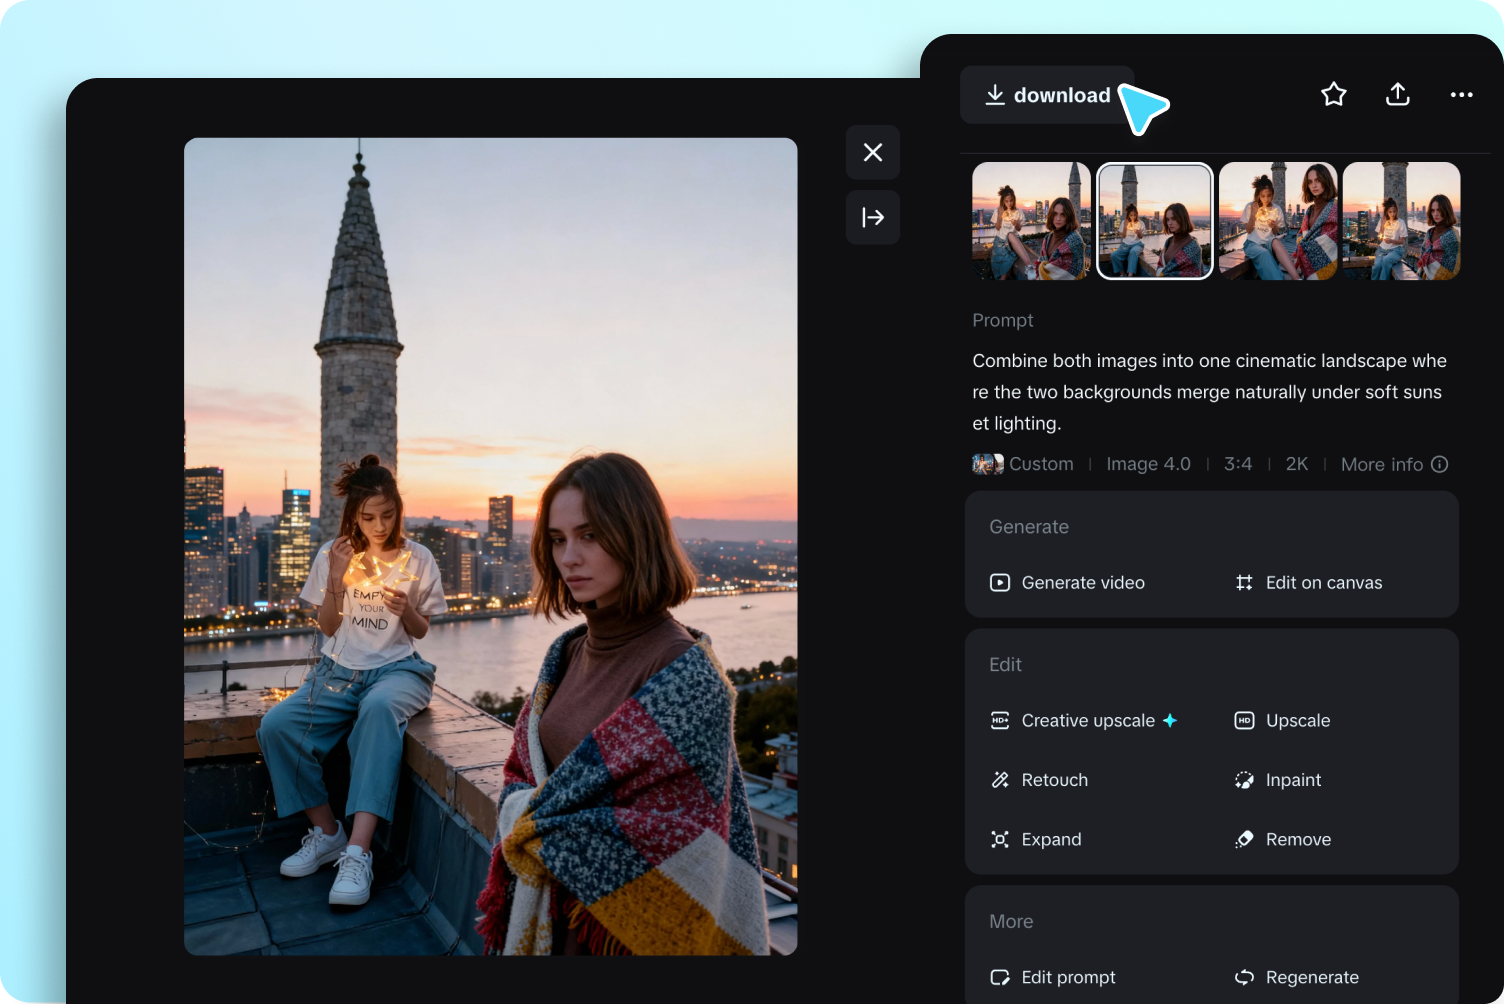
Task: Select the Inpaint tool
Action: click(1278, 780)
